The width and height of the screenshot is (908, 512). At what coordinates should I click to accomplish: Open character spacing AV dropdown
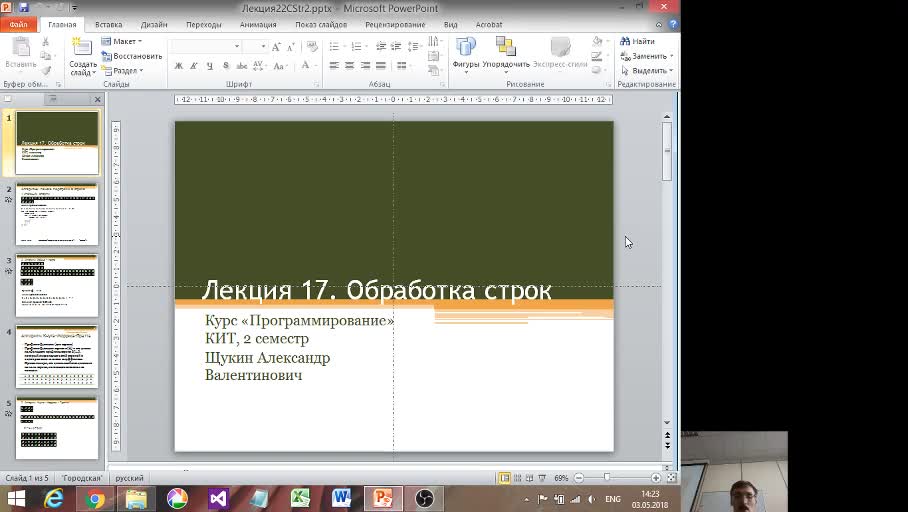(259, 66)
